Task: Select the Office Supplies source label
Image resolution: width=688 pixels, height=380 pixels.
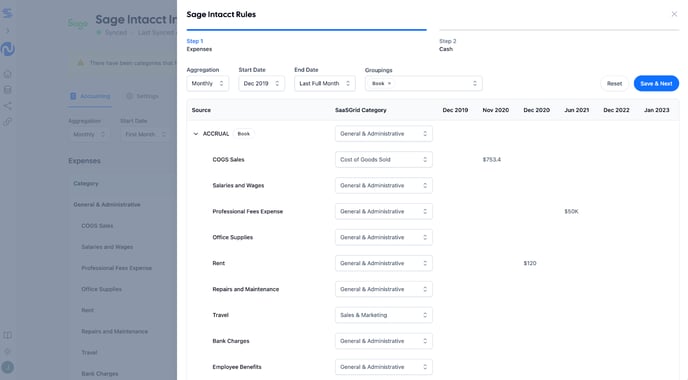Action: 233,237
